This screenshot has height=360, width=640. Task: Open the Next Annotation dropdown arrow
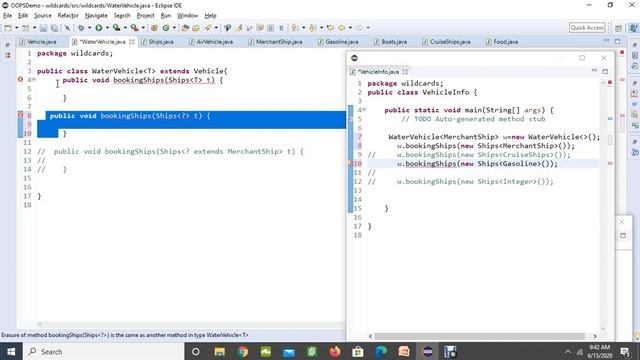[x=303, y=28]
